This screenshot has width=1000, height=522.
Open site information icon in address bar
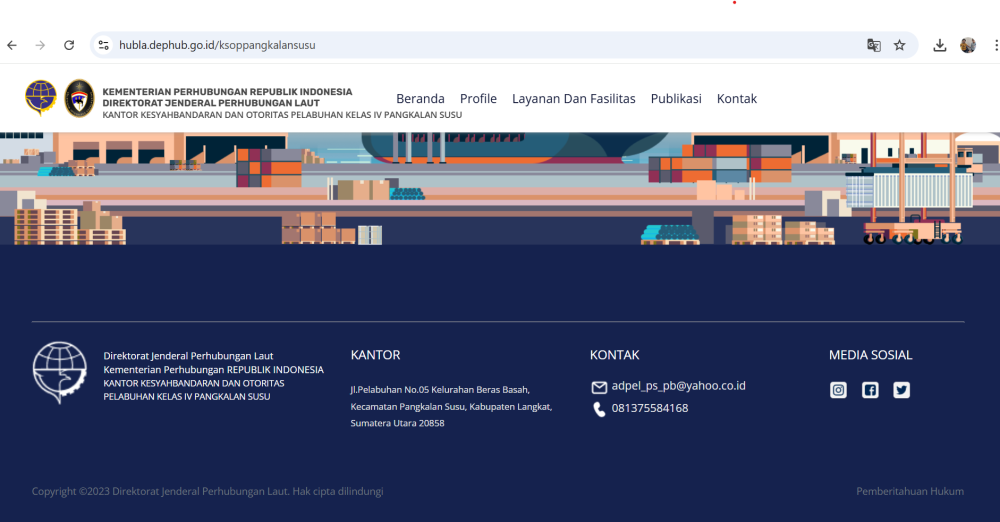(x=103, y=45)
